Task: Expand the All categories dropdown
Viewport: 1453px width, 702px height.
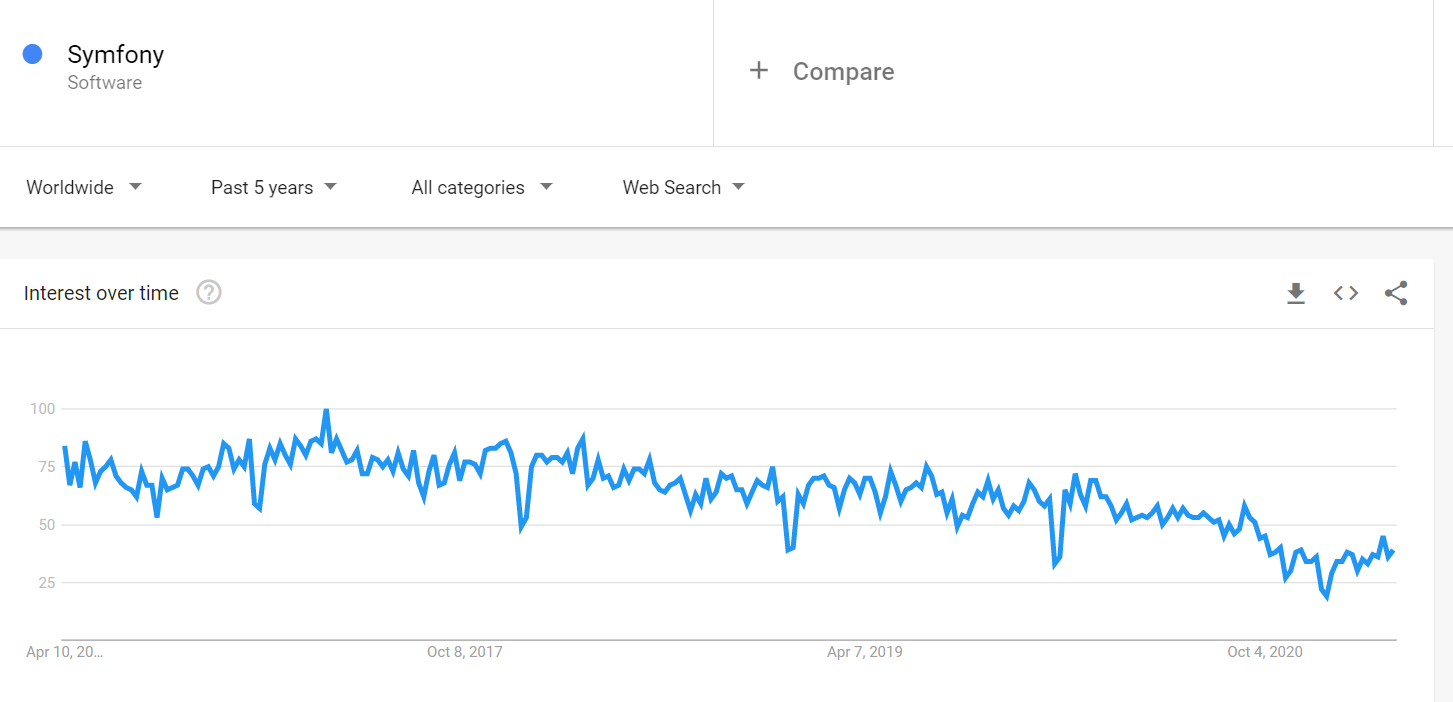Action: (481, 187)
